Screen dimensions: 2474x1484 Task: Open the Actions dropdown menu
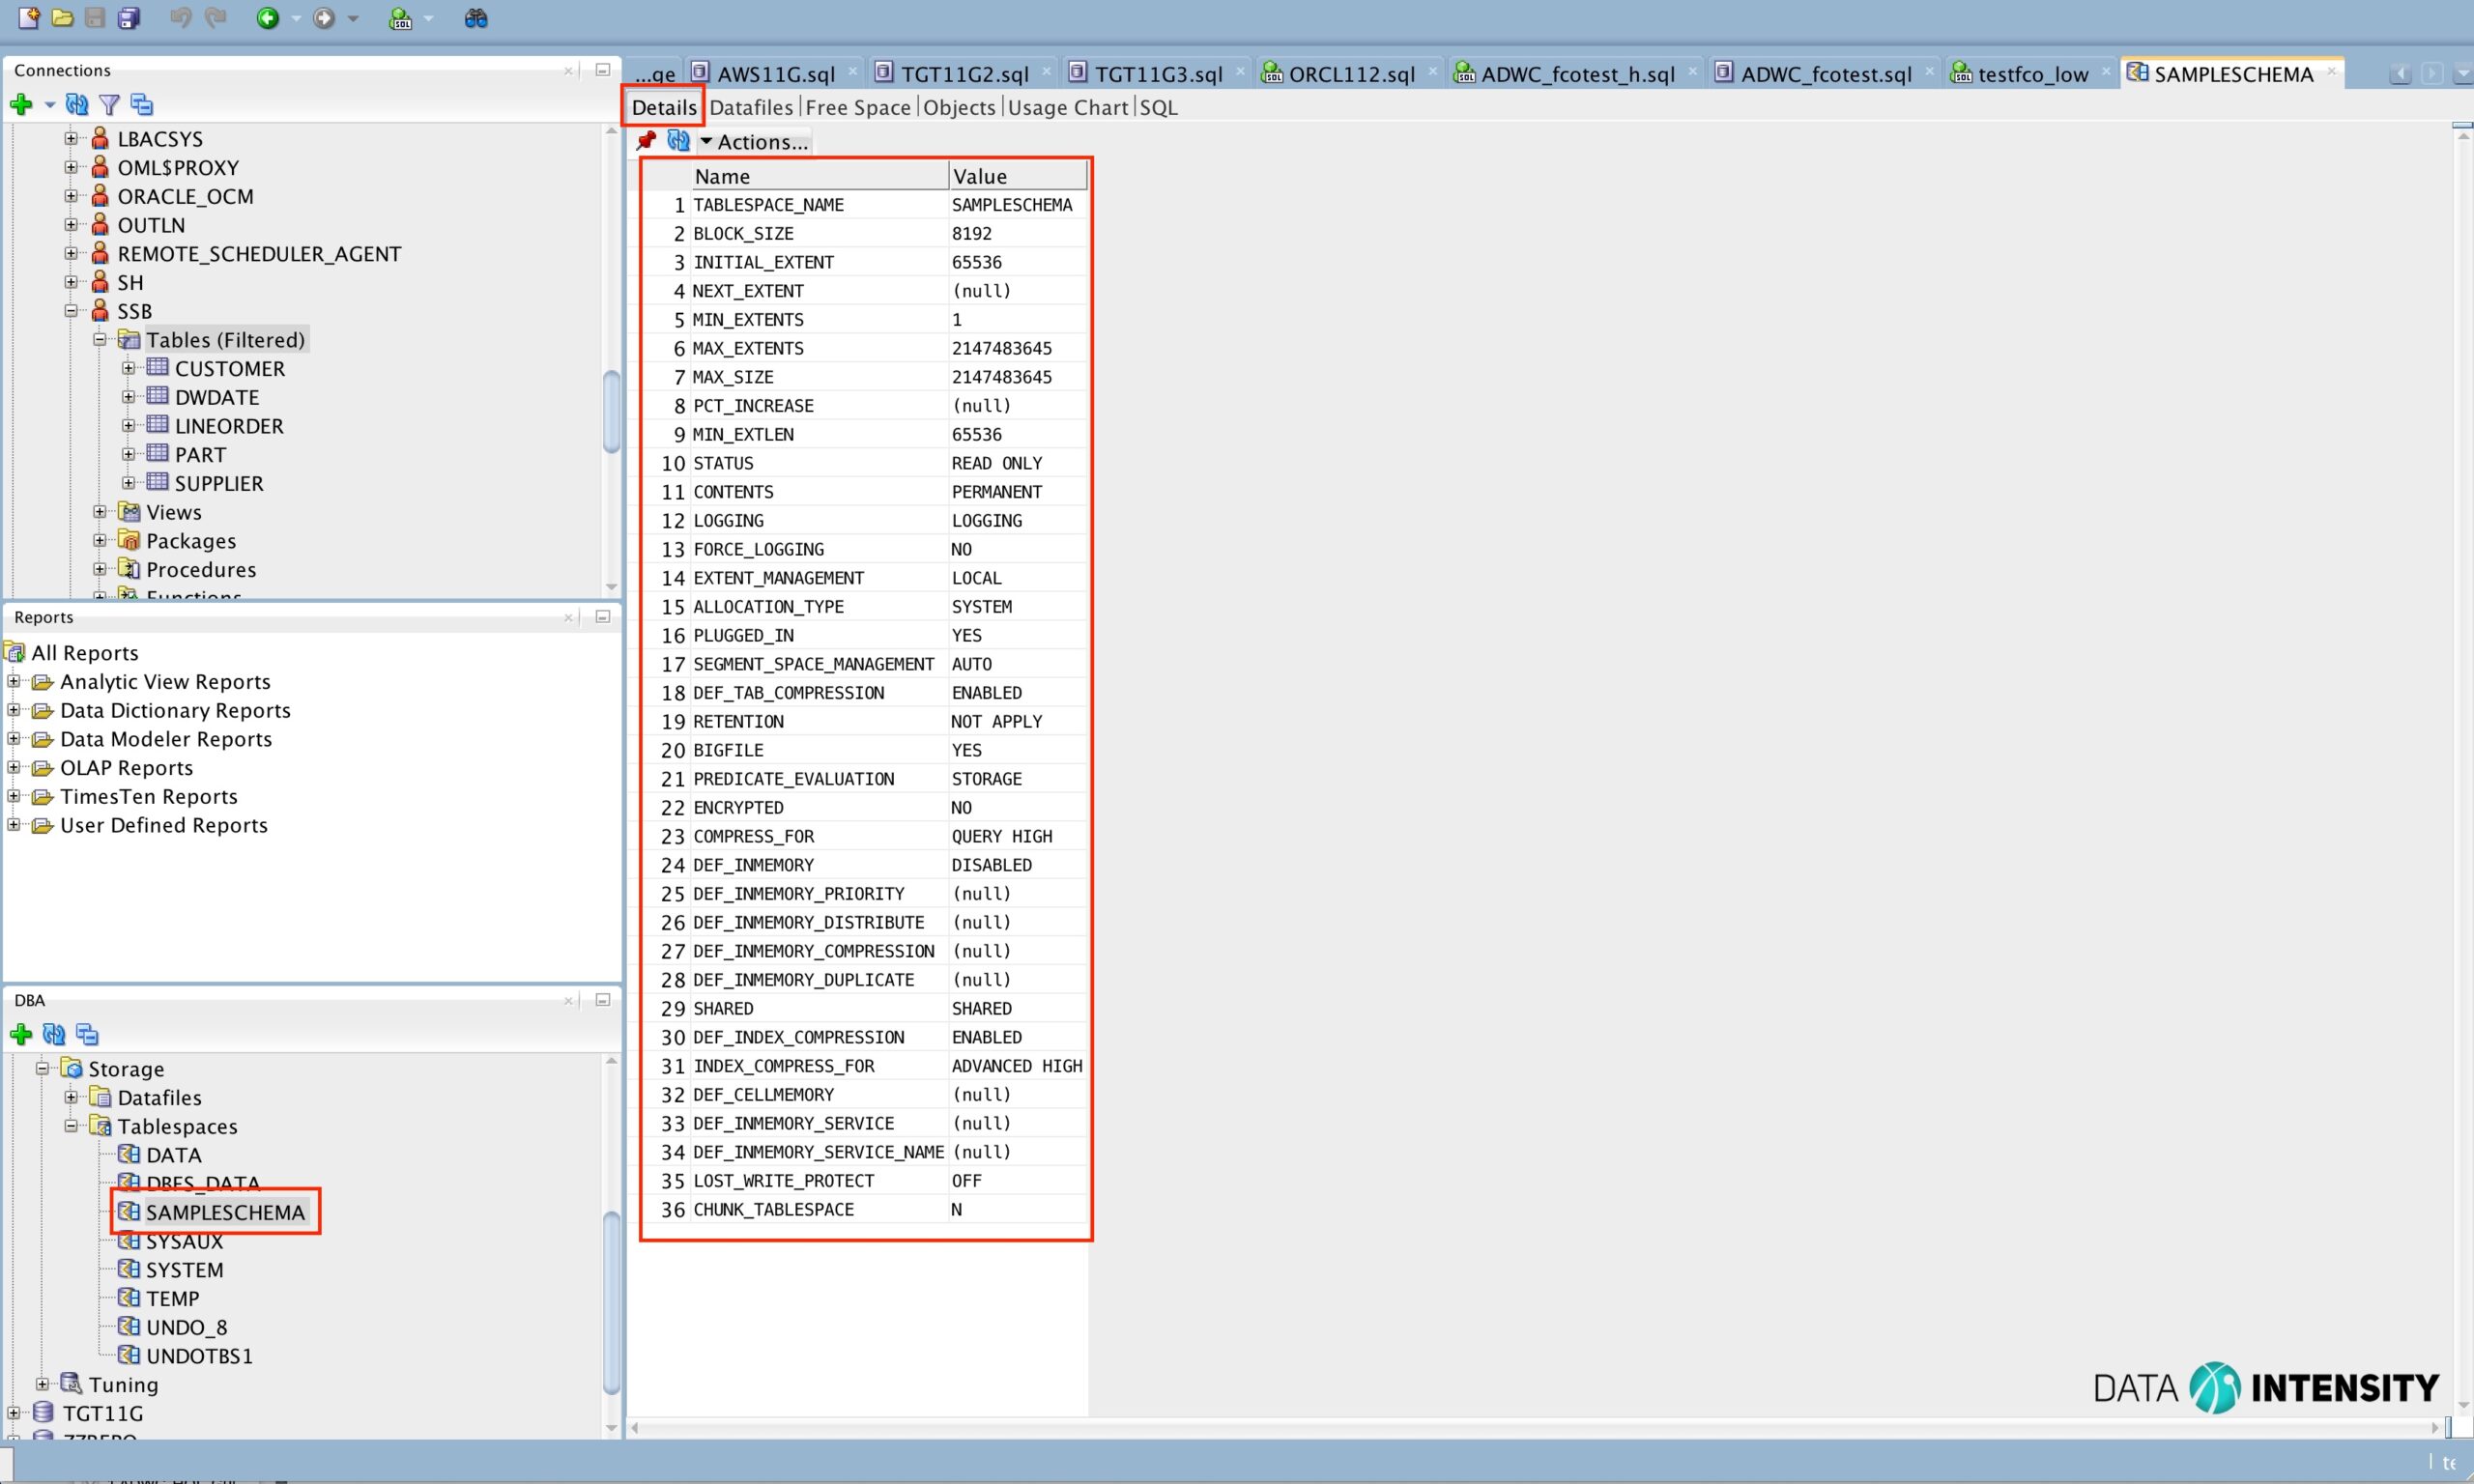pos(754,142)
